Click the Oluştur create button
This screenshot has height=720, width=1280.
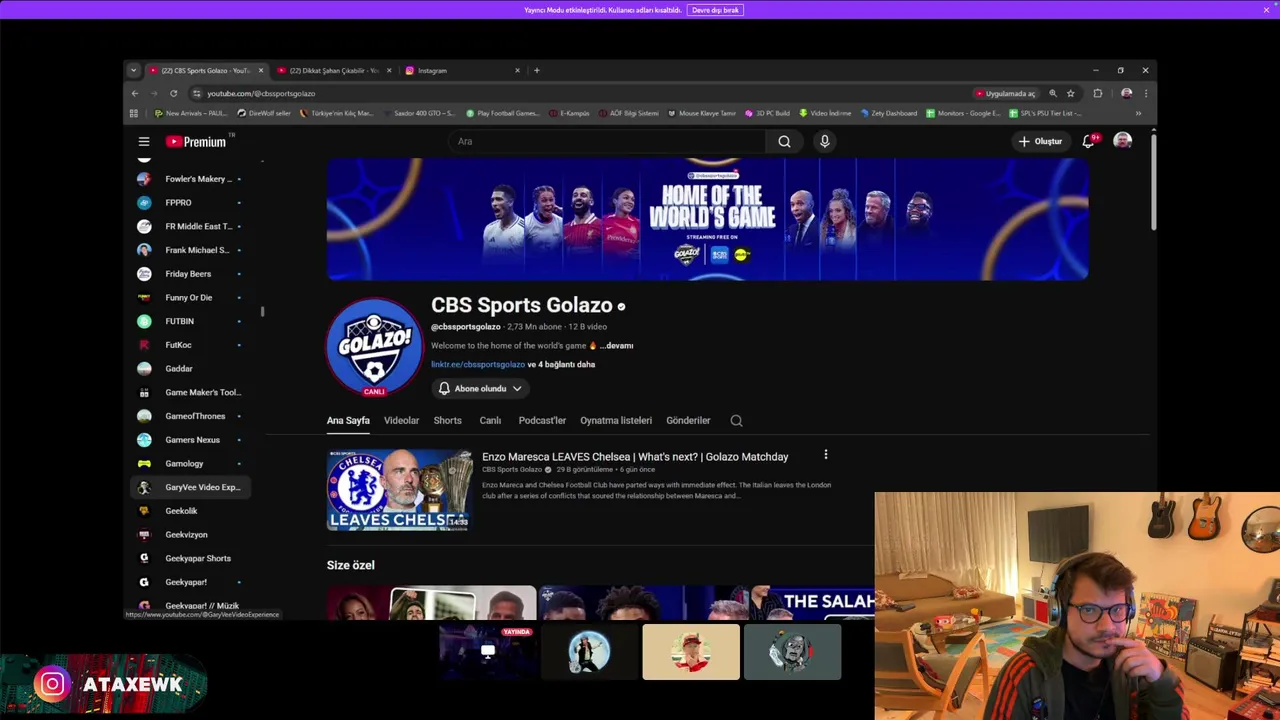click(x=1040, y=142)
